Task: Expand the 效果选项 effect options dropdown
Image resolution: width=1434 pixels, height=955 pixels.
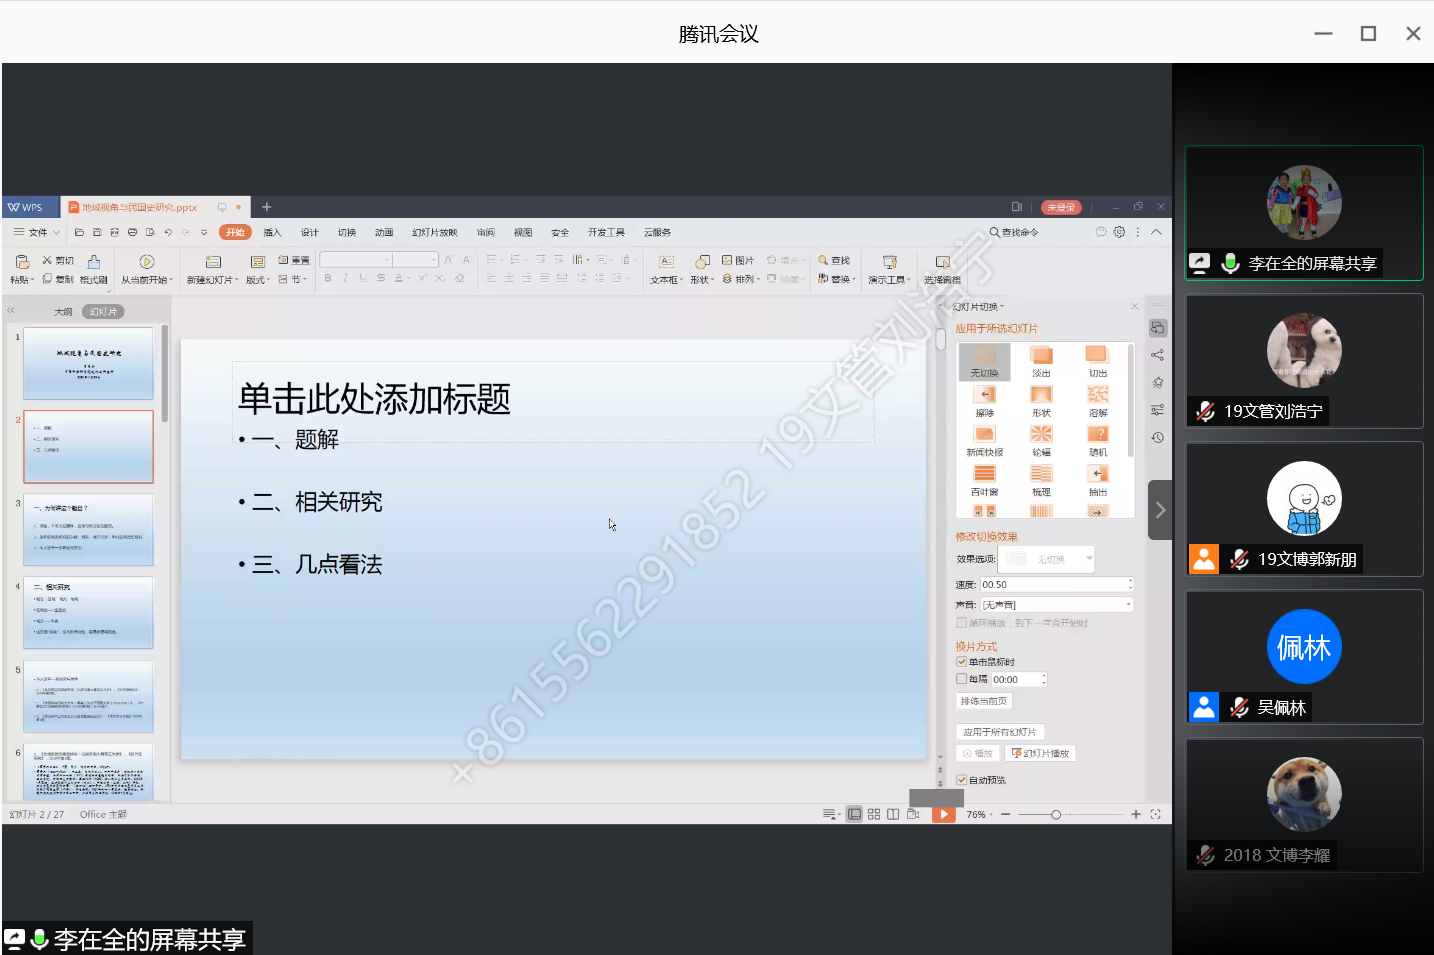Action: click(x=1089, y=559)
